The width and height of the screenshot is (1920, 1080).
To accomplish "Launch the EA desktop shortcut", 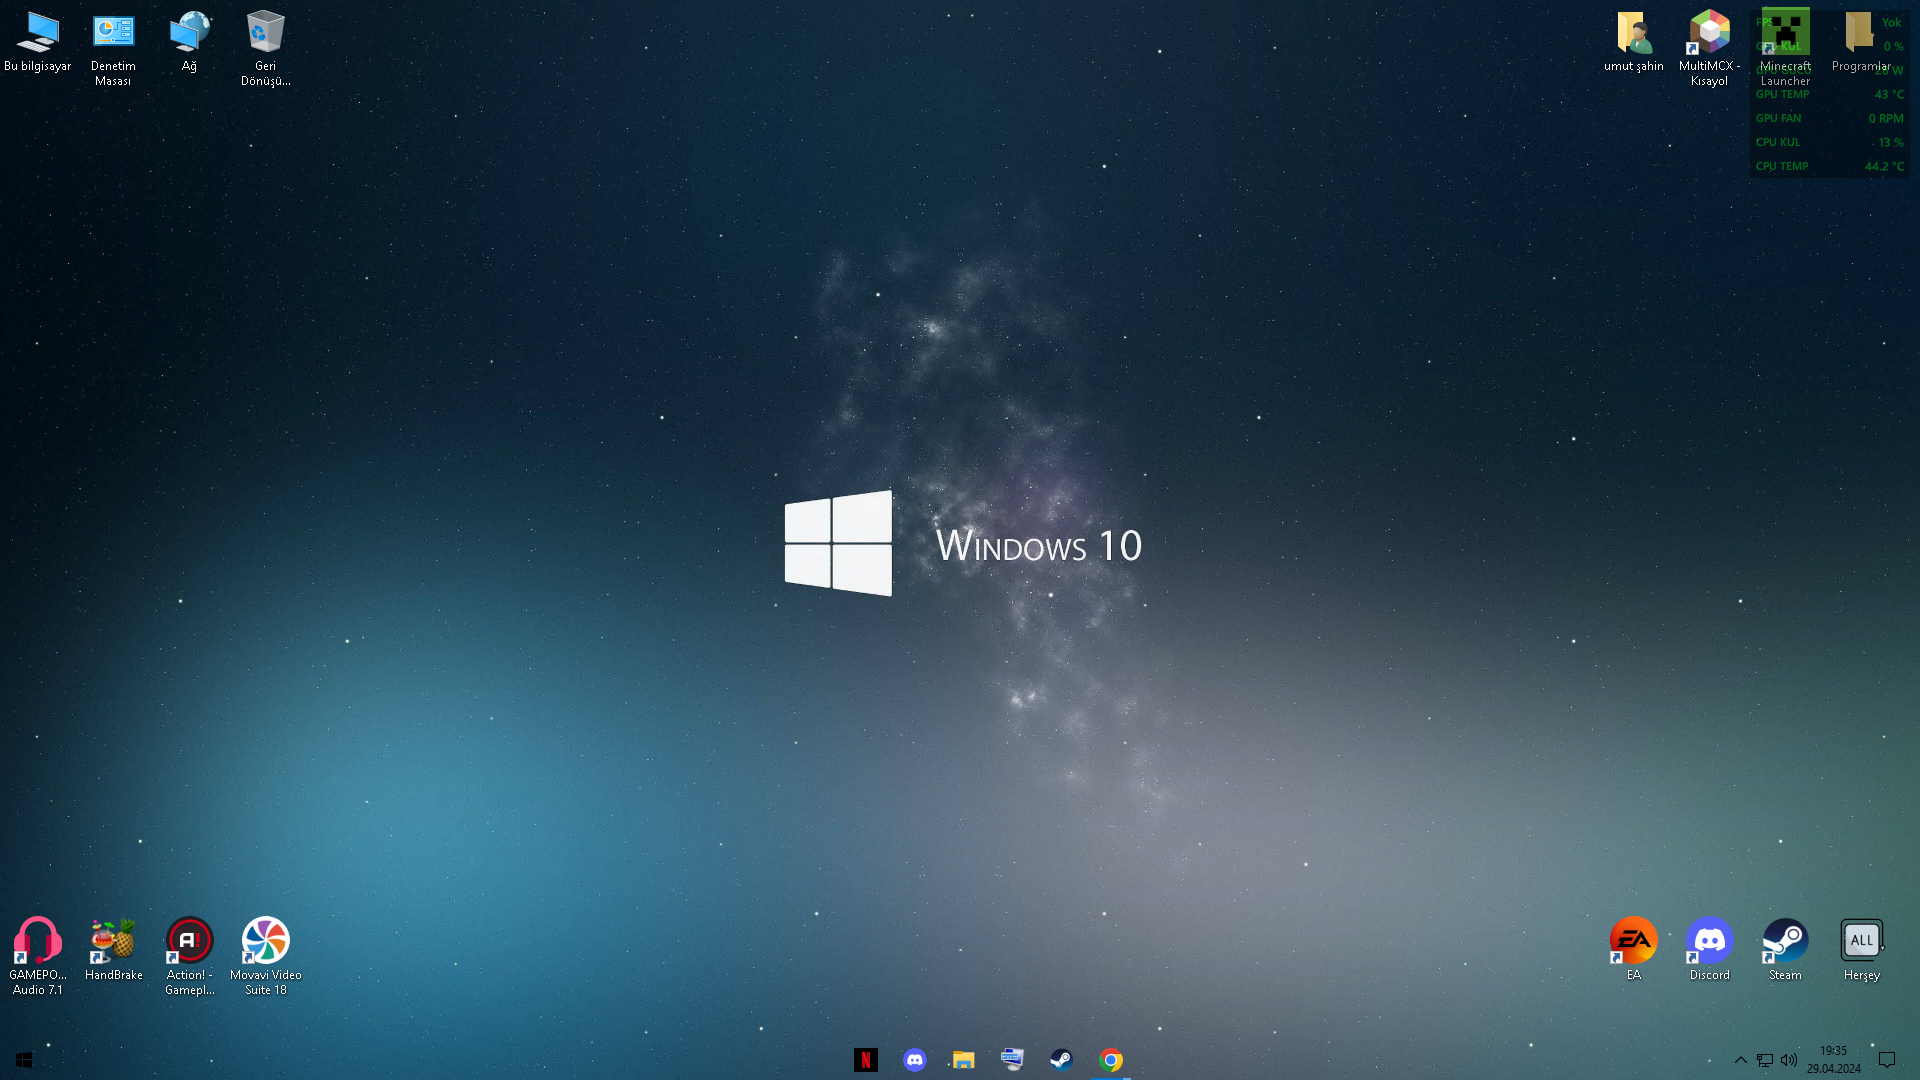I will pos(1633,950).
